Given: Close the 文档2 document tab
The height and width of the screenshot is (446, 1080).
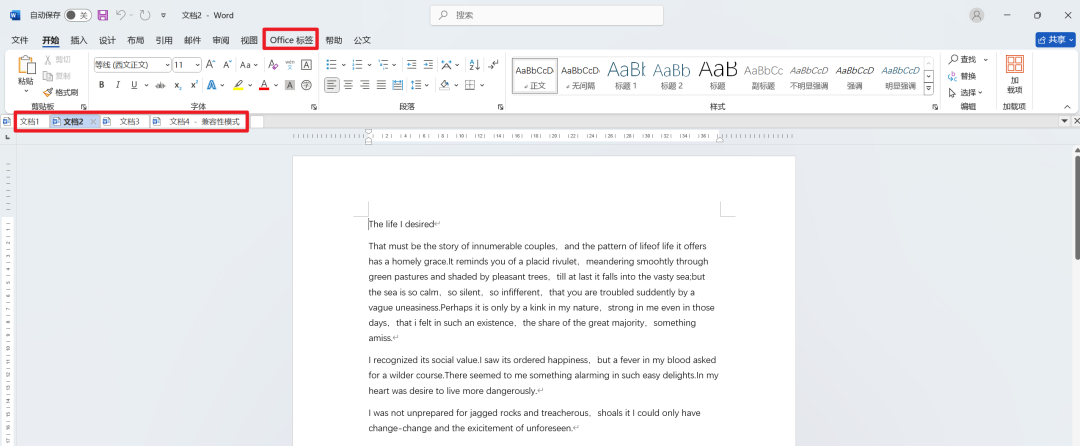Looking at the screenshot, I should 94,122.
